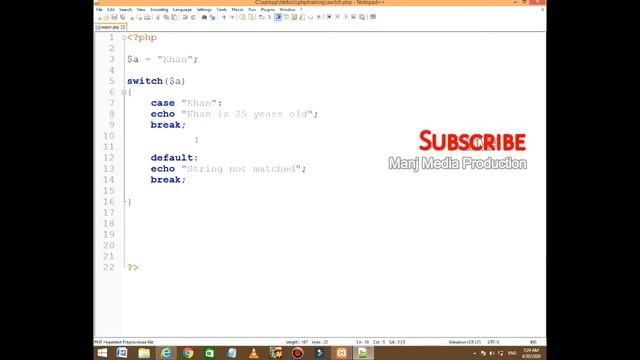Click the PHP Hypertext Preprocessor file status text
This screenshot has height=360, width=640.
(124, 342)
